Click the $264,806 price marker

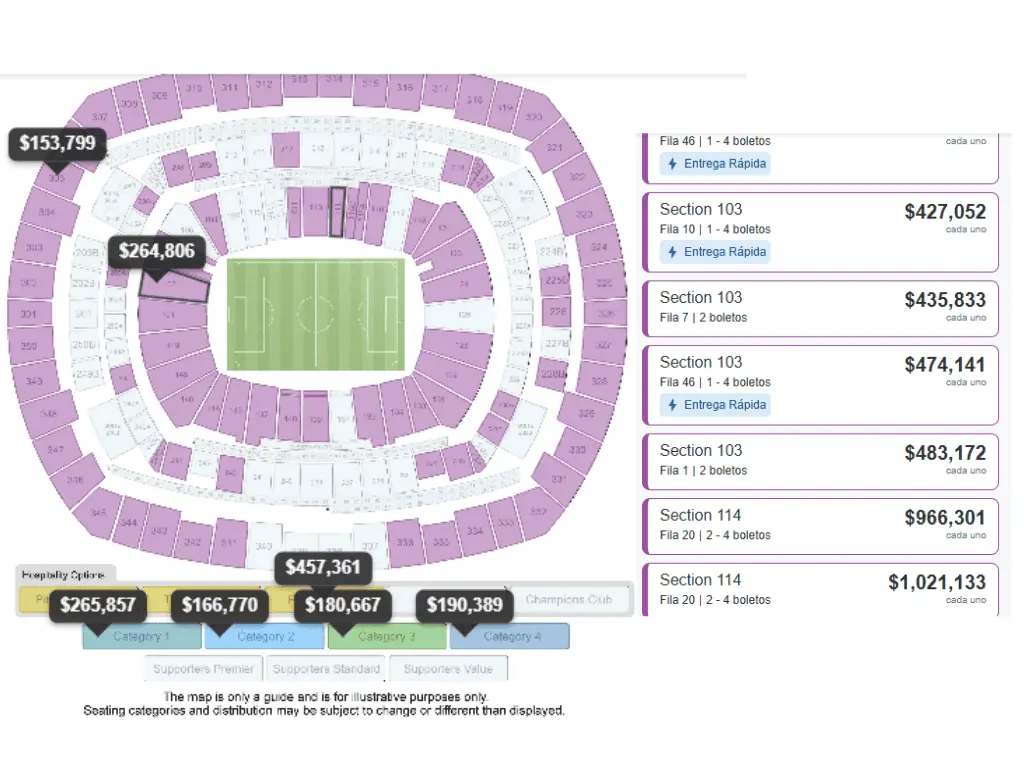(x=157, y=251)
